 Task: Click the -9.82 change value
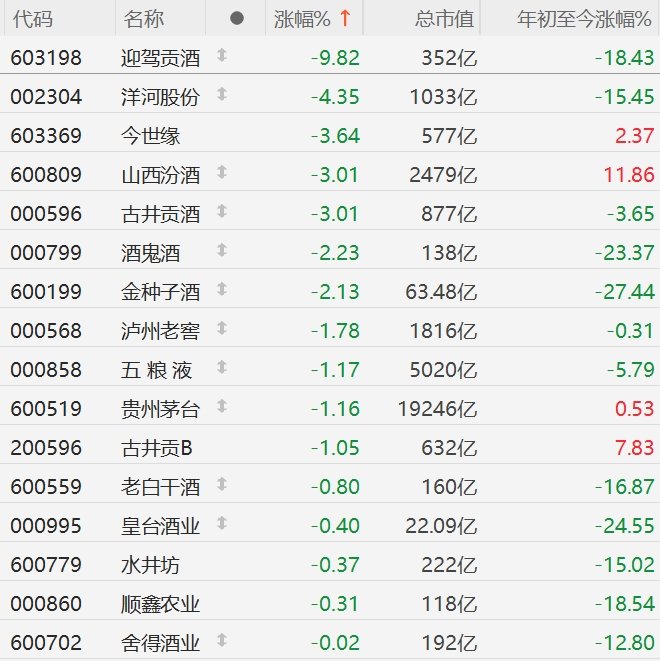pos(335,58)
